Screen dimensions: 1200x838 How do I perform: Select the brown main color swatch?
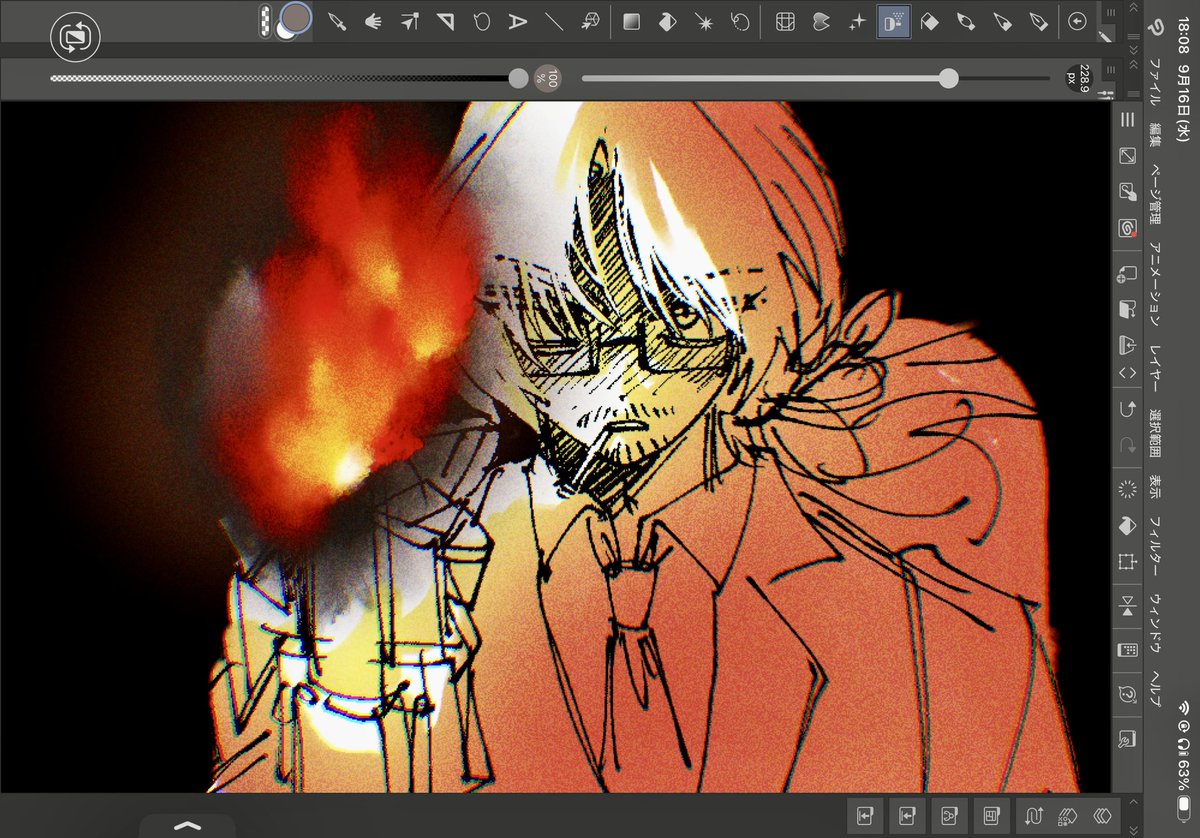(x=294, y=17)
